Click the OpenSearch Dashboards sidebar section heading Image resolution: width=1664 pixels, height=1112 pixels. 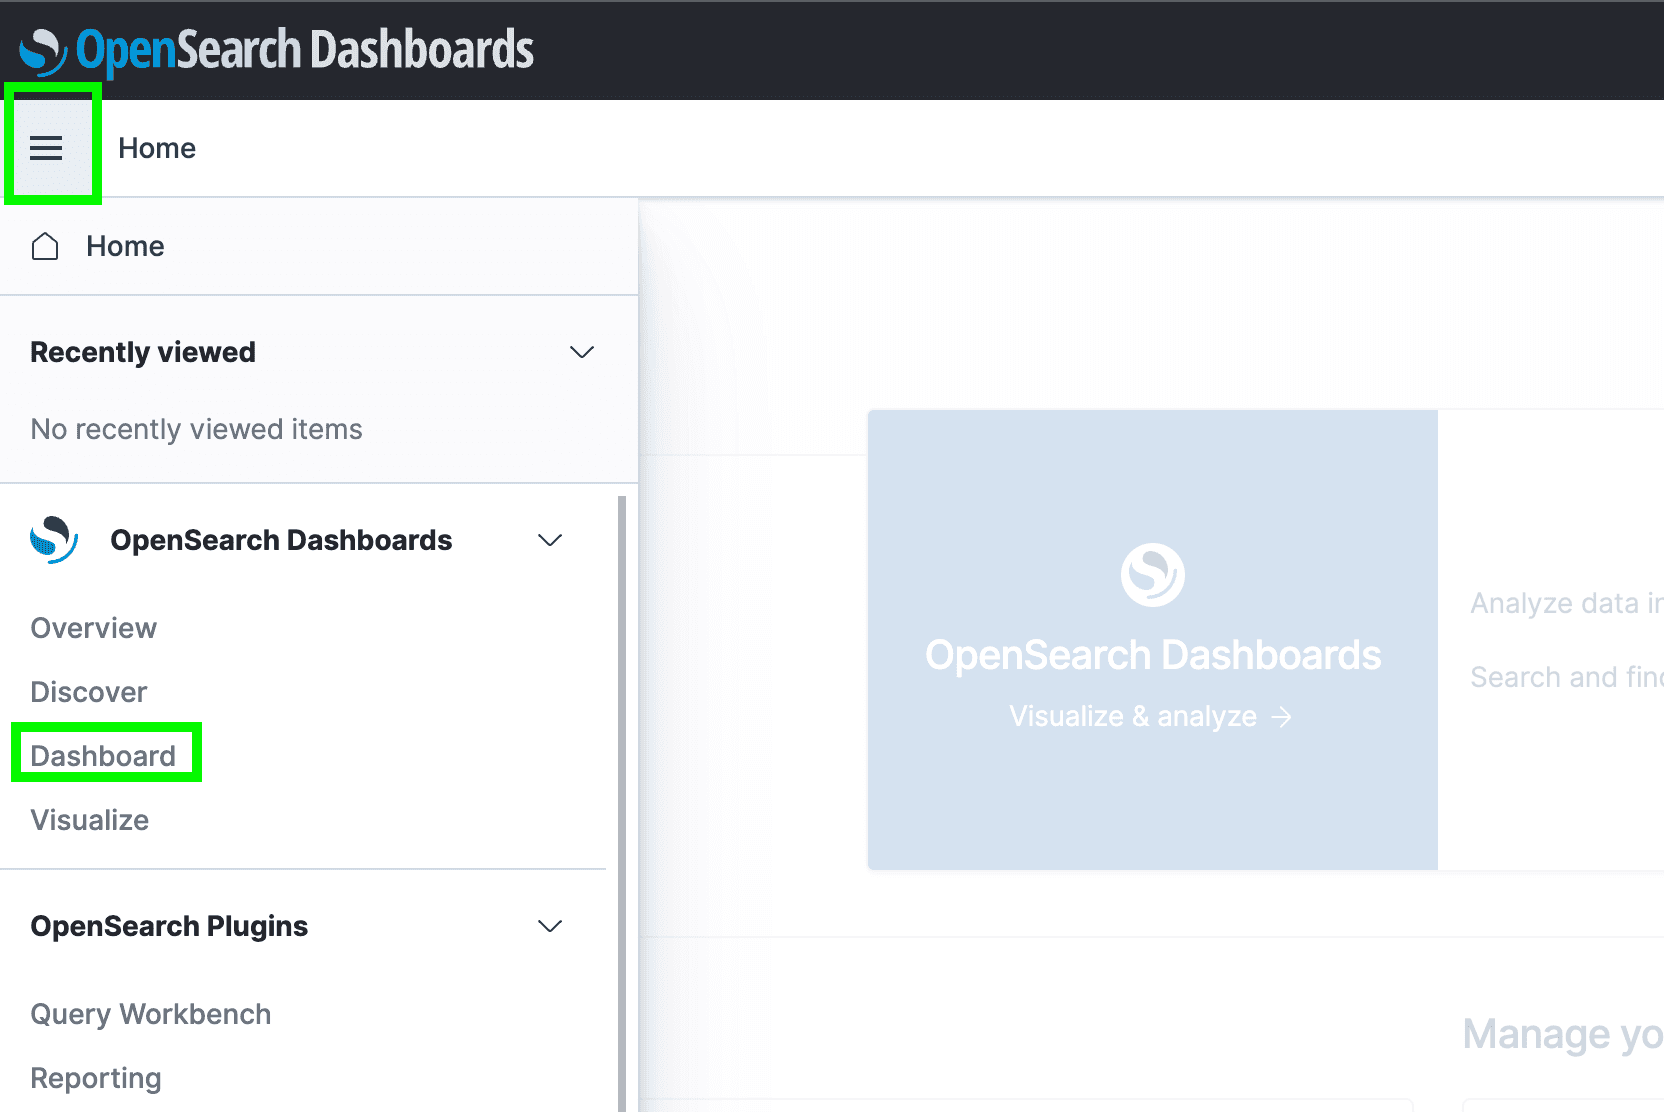tap(281, 540)
